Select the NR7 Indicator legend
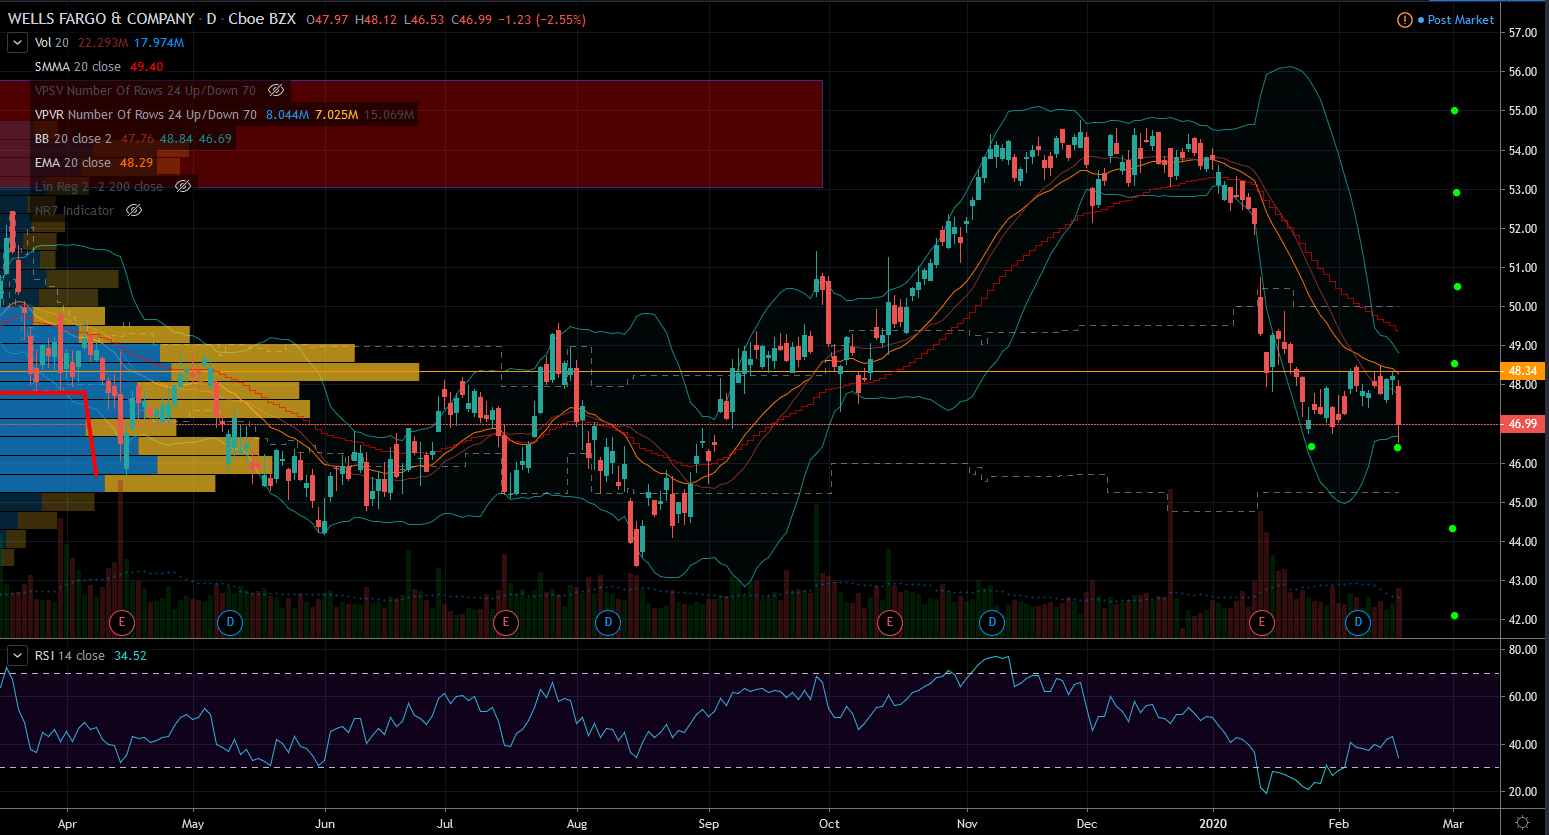The image size is (1549, 835). tap(74, 211)
